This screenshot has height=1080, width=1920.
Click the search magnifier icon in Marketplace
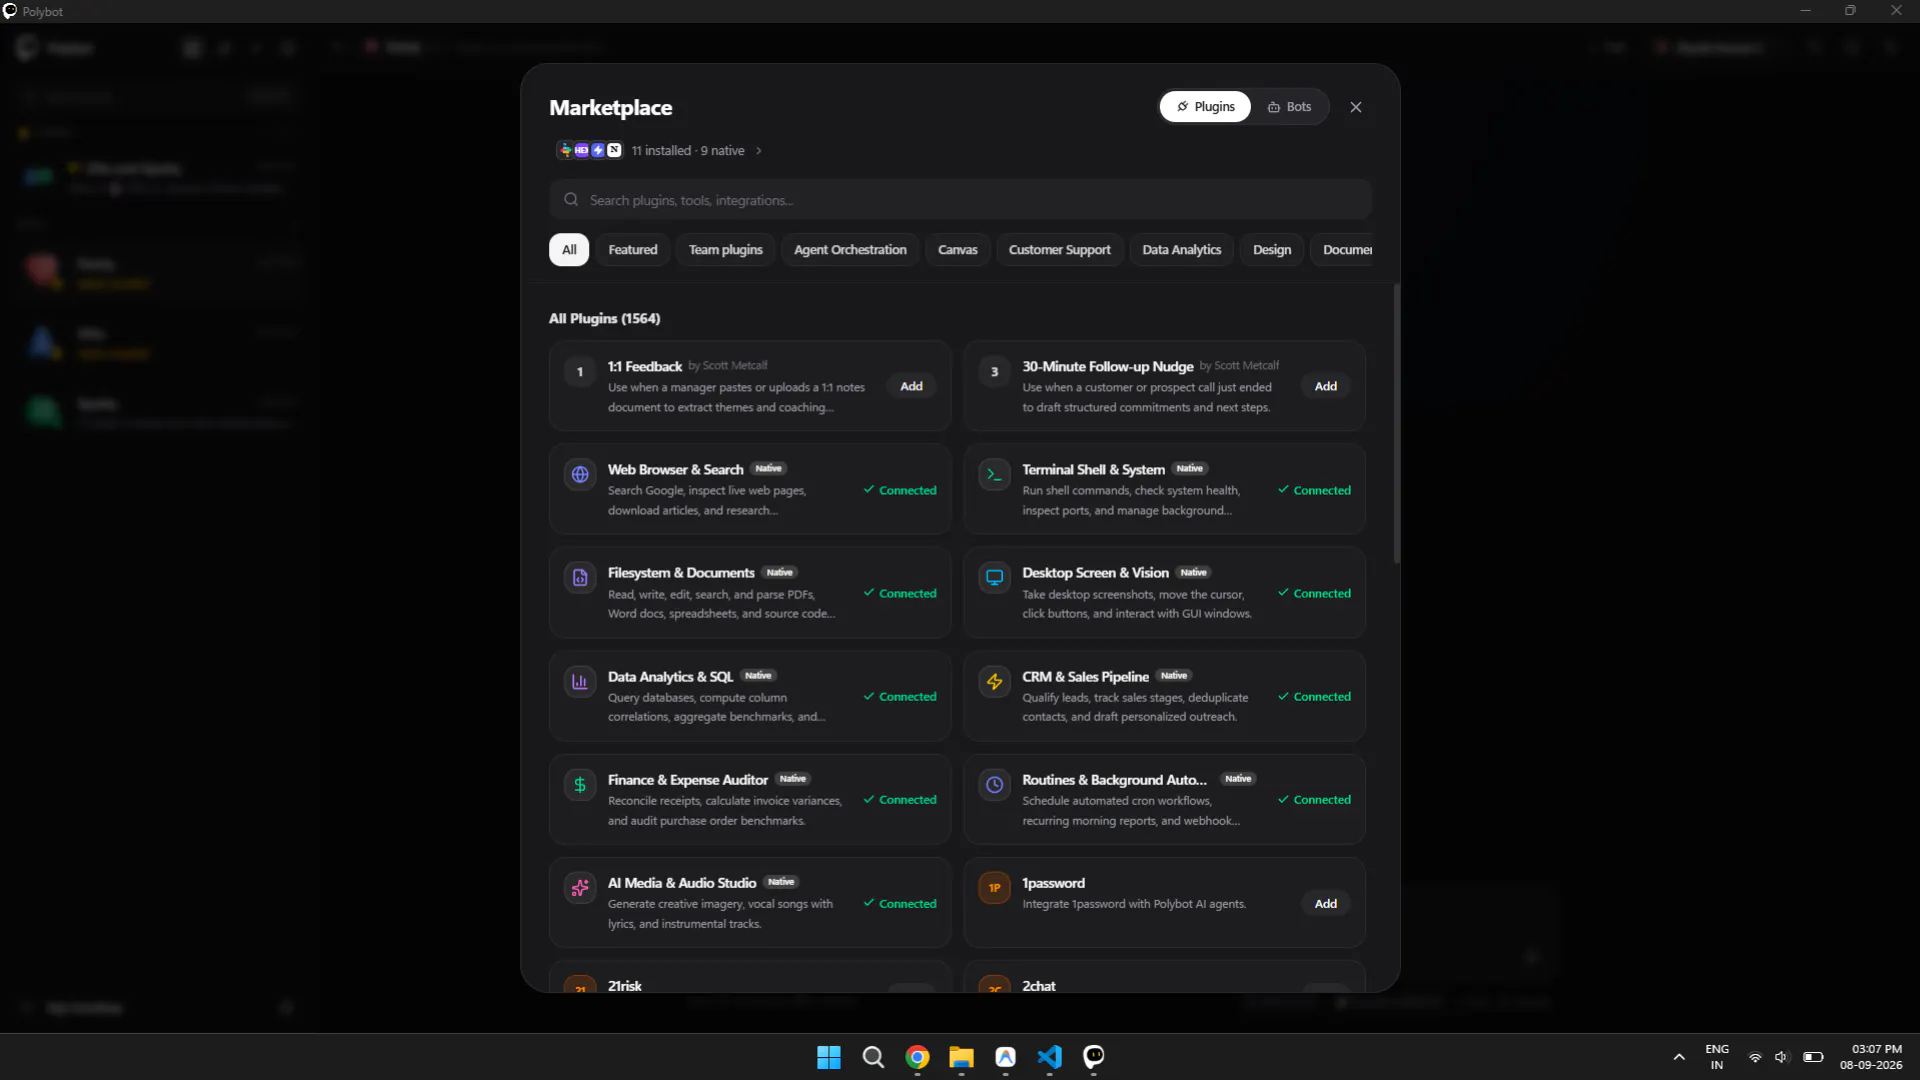[x=571, y=200]
